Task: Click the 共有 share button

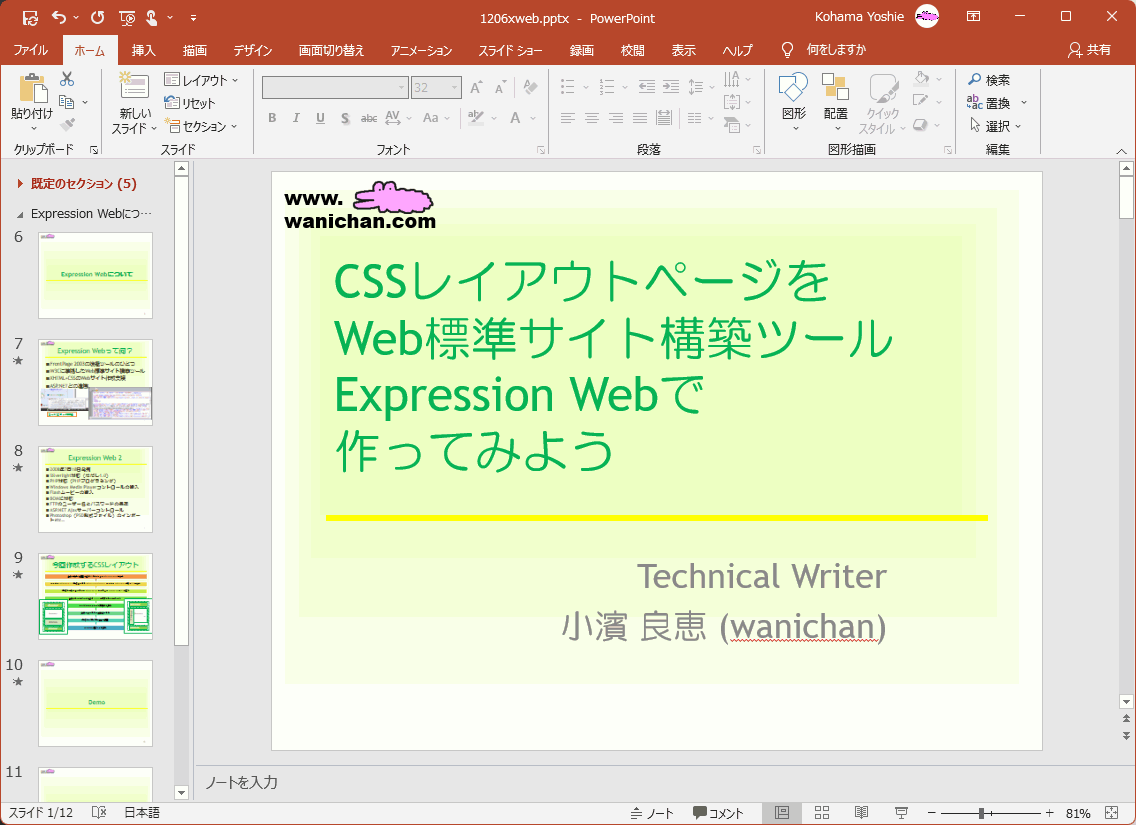Action: [1090, 50]
